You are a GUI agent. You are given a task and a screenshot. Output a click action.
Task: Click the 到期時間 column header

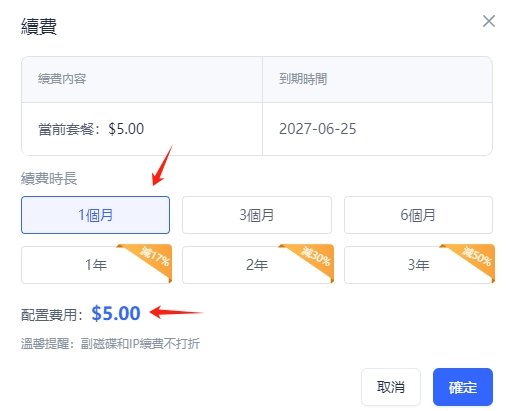303,79
